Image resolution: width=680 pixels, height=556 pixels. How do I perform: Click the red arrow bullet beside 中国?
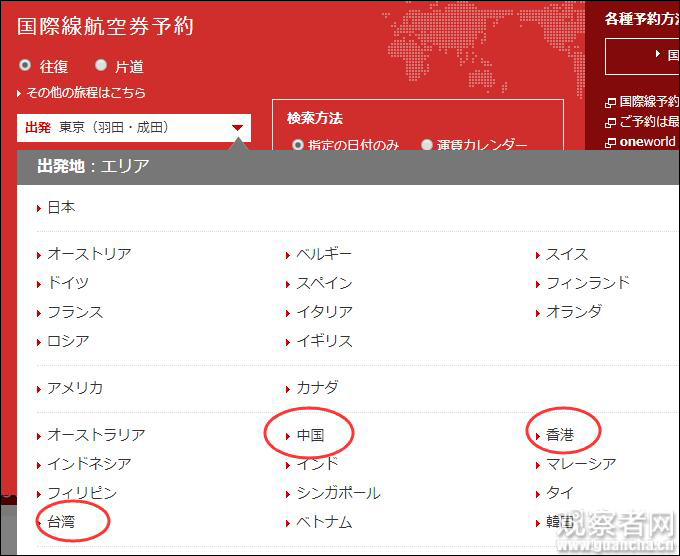(x=288, y=436)
